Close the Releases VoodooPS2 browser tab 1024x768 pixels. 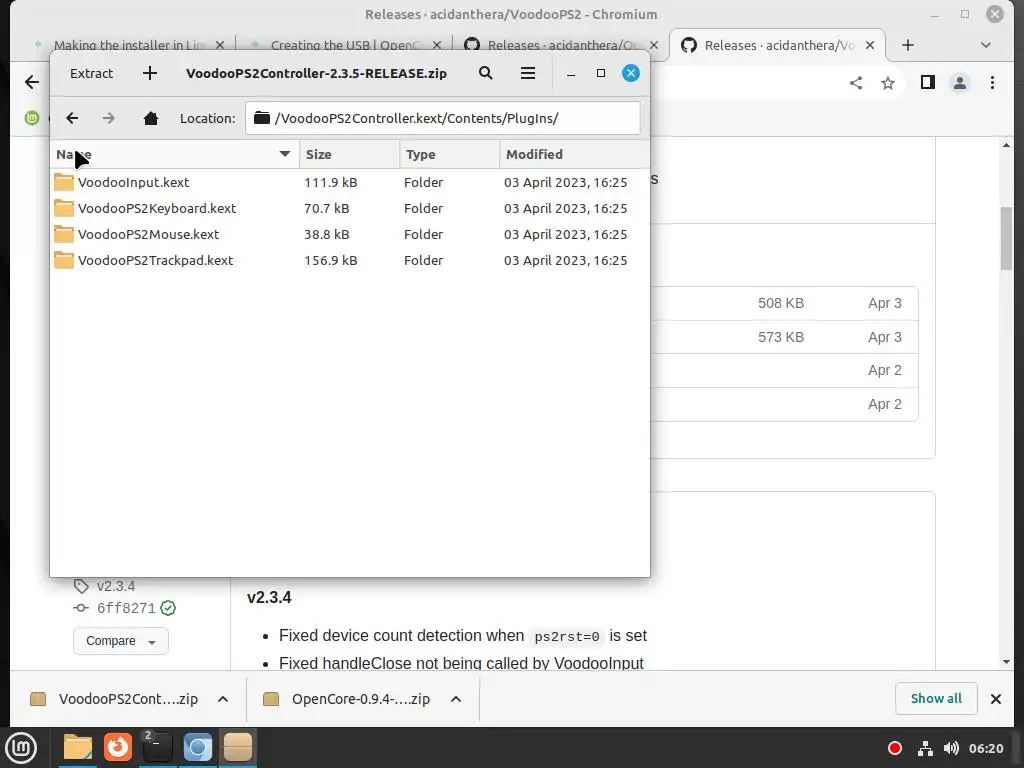coord(870,45)
